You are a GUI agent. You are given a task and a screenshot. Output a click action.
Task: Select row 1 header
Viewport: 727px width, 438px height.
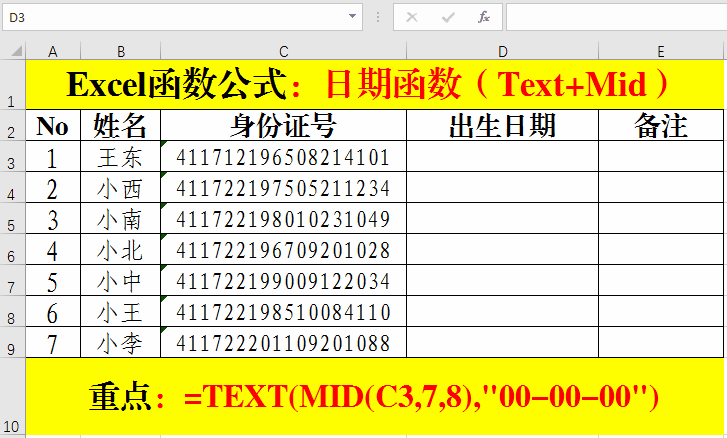(x=13, y=84)
